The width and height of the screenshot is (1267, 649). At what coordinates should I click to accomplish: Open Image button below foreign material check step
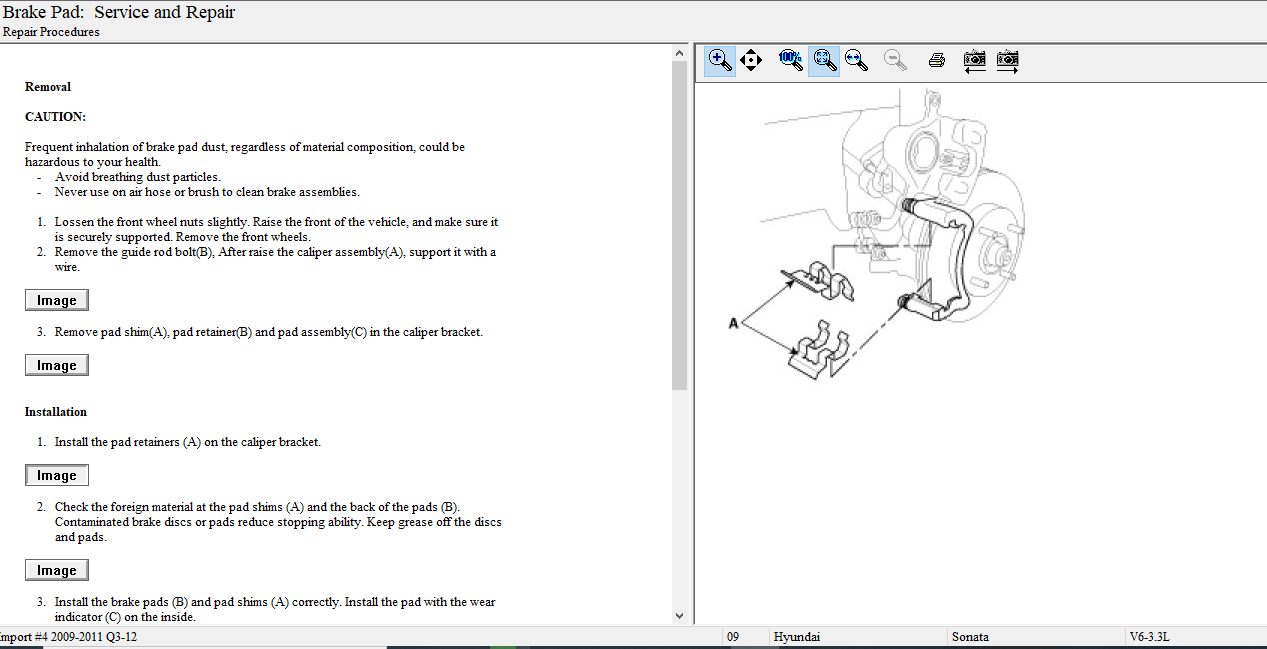pyautogui.click(x=57, y=570)
